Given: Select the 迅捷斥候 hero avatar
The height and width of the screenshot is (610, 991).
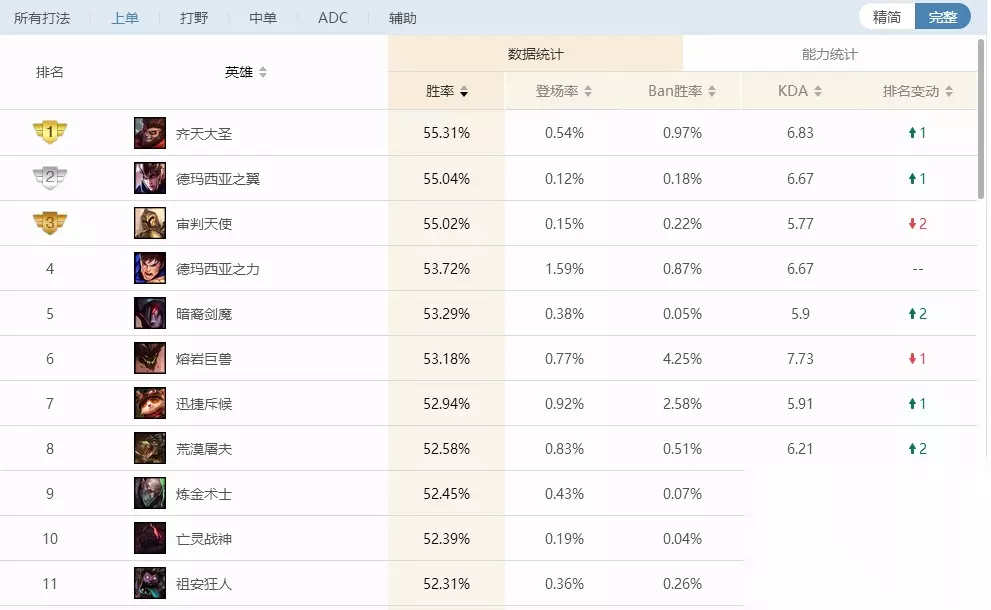Looking at the screenshot, I should tap(150, 403).
